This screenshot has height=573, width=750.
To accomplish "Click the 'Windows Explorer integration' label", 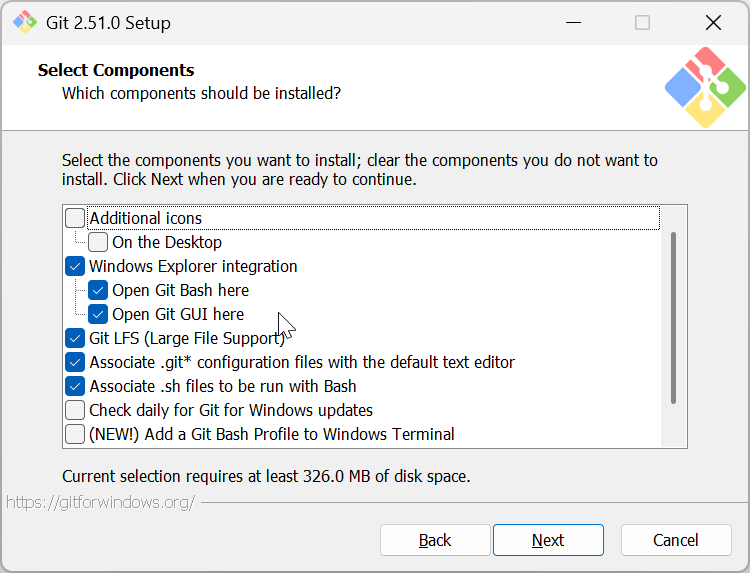I will (x=193, y=266).
